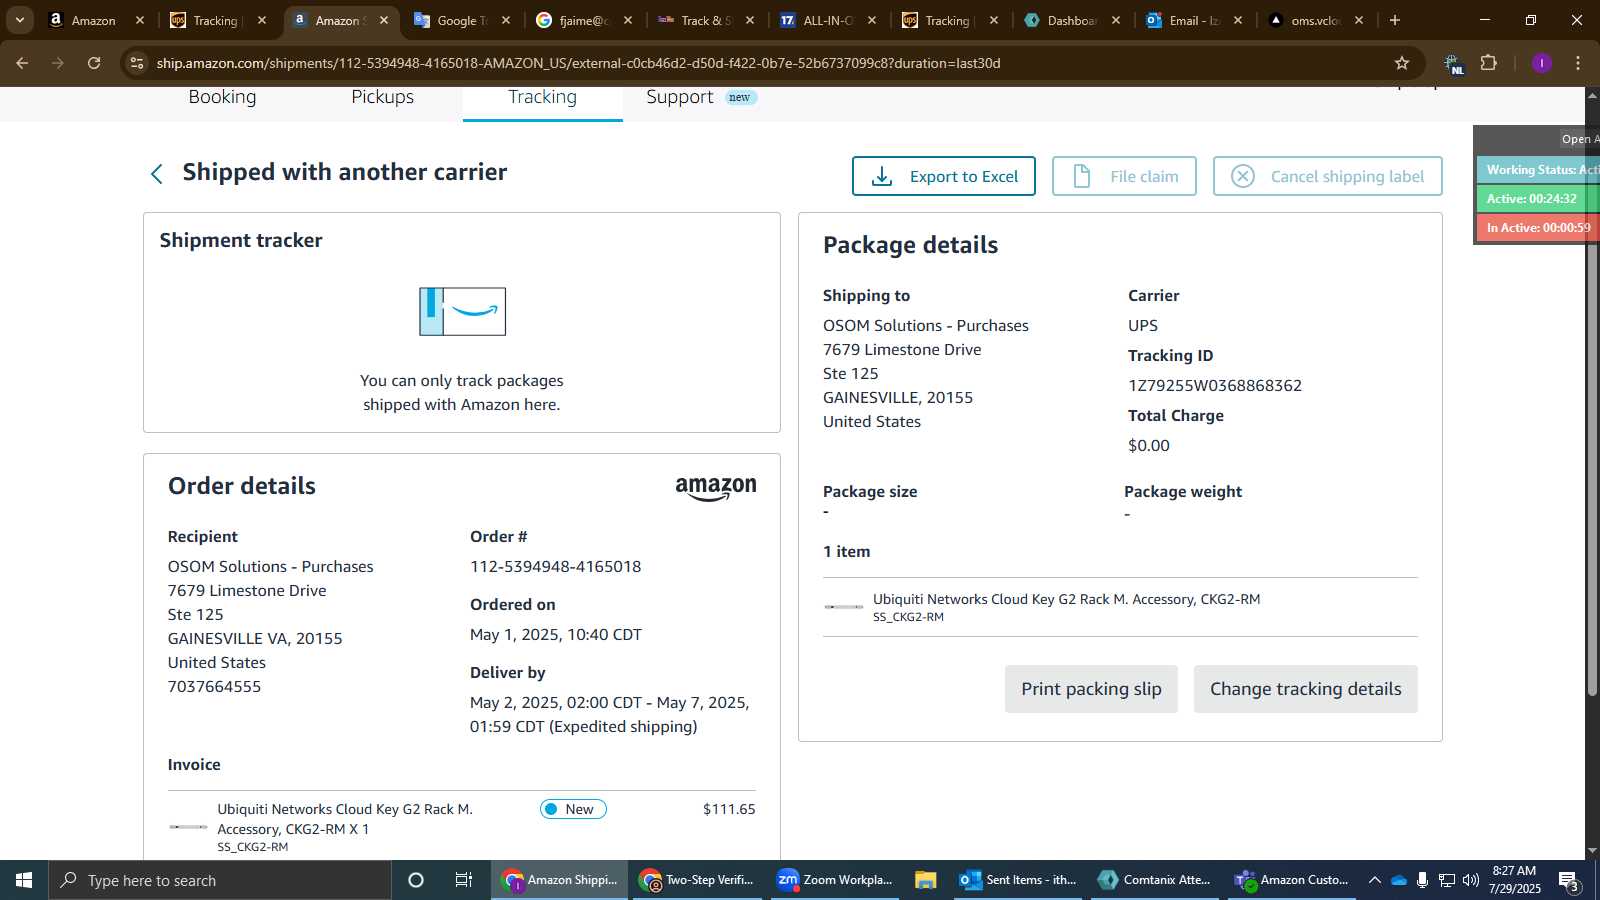This screenshot has width=1600, height=900.
Task: Switch to Teams Amazon Customer taskbar window
Action: tap(1292, 880)
